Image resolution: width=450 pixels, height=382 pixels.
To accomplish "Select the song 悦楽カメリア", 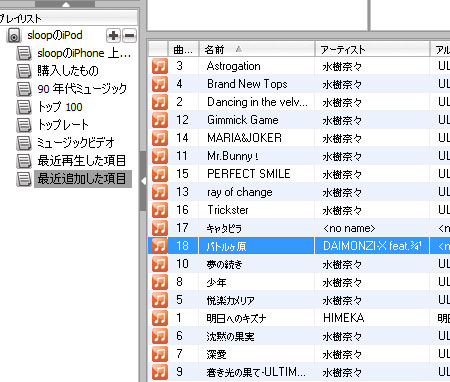I will pos(230,300).
